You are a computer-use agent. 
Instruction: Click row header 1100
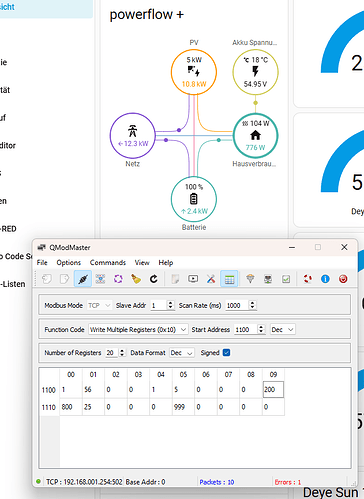click(x=49, y=390)
